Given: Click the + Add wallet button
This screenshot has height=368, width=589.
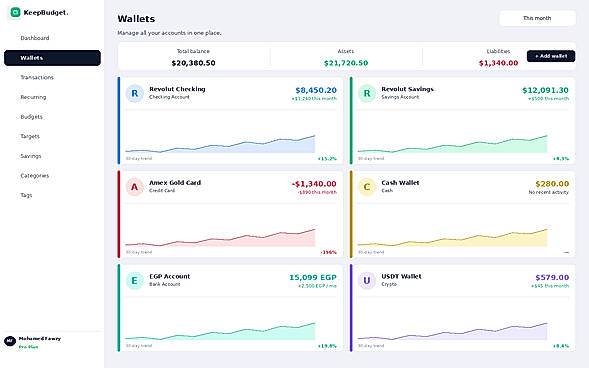Looking at the screenshot, I should [x=551, y=56].
